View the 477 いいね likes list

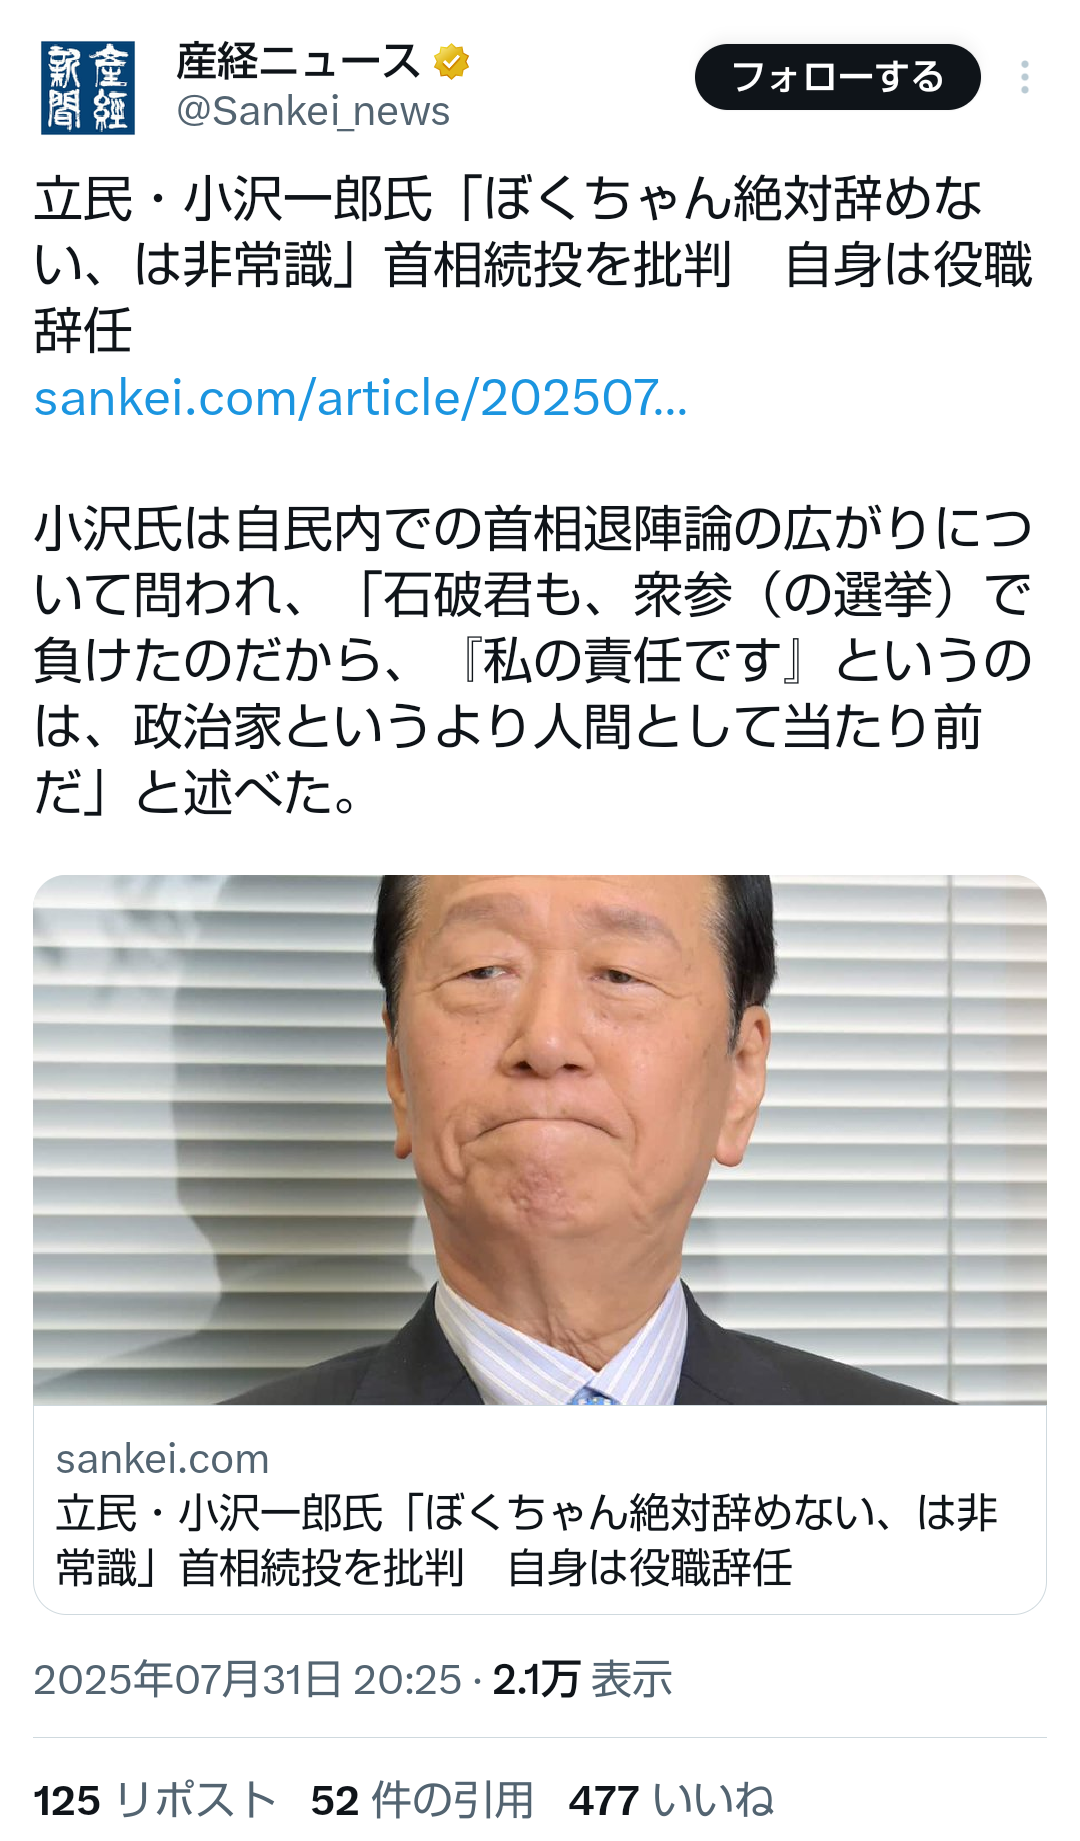click(x=672, y=1801)
